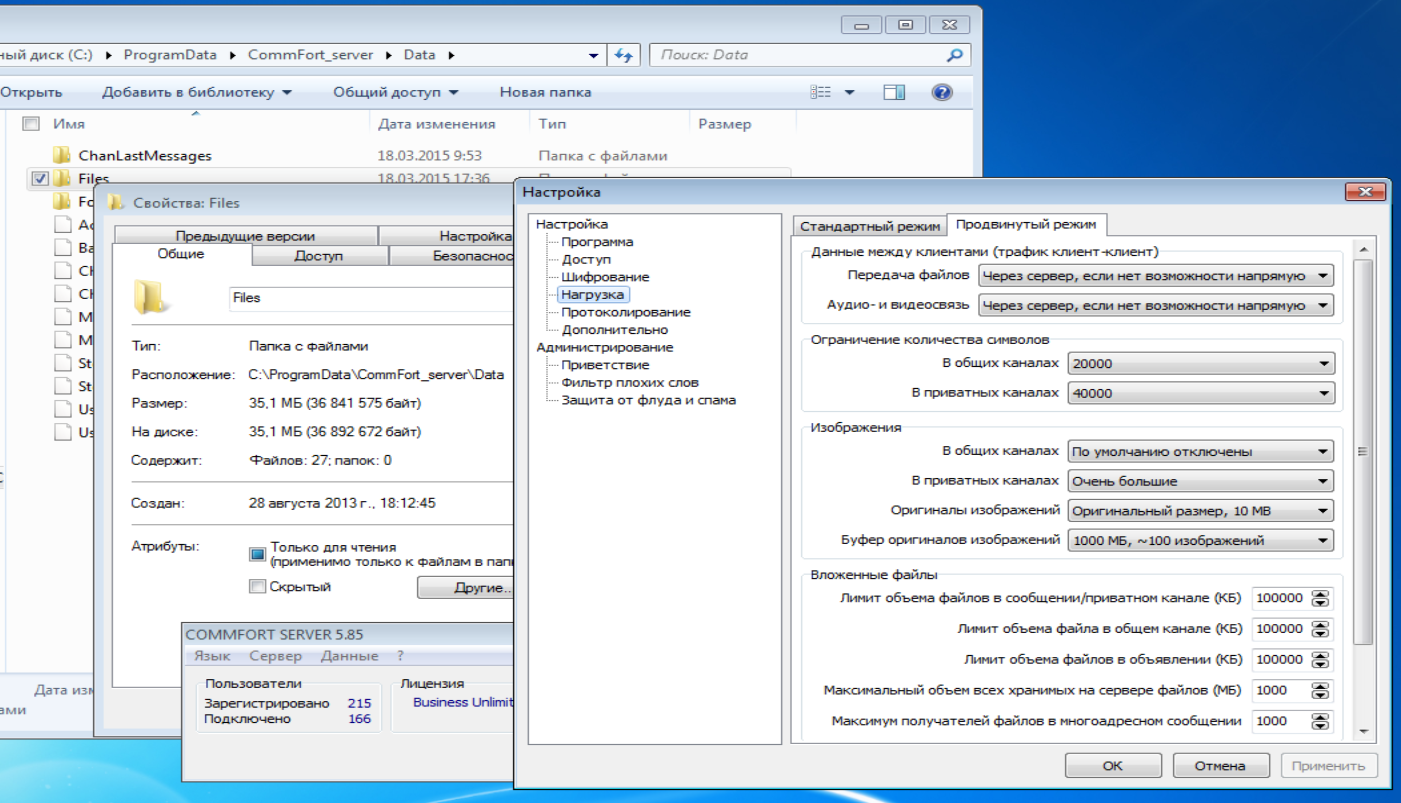Open the ChanLastMessages folder icon
Screen dimensions: 1401x803
[x=62, y=155]
